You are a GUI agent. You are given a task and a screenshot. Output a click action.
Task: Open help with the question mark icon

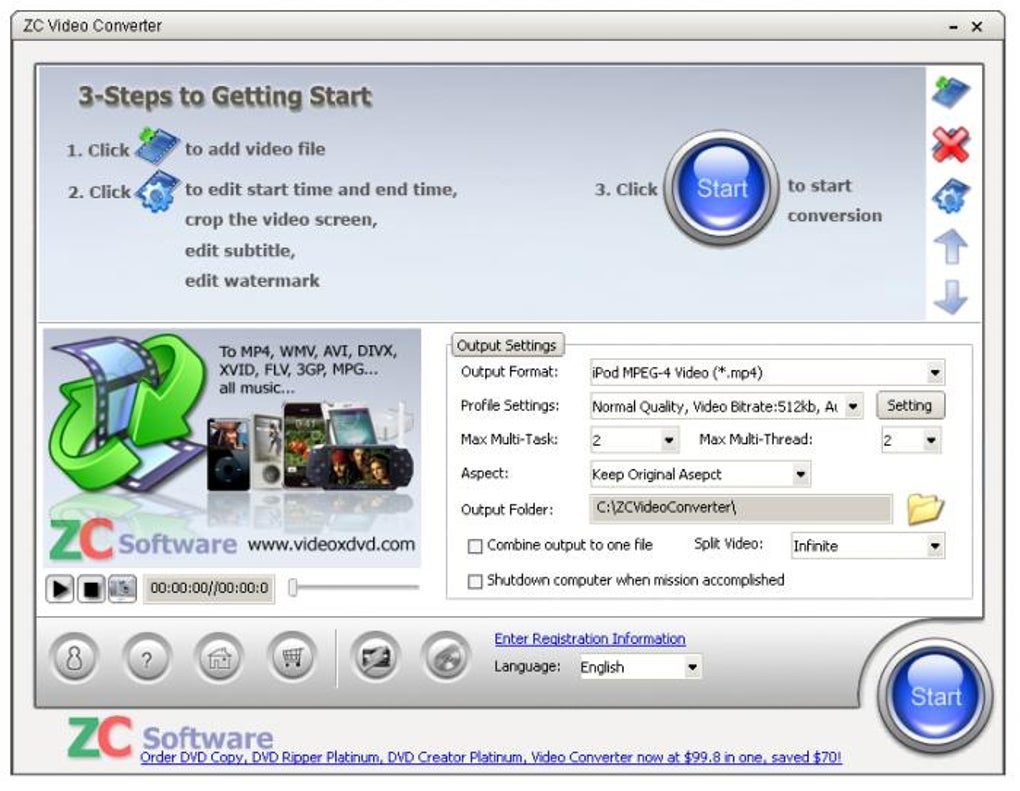click(x=147, y=658)
